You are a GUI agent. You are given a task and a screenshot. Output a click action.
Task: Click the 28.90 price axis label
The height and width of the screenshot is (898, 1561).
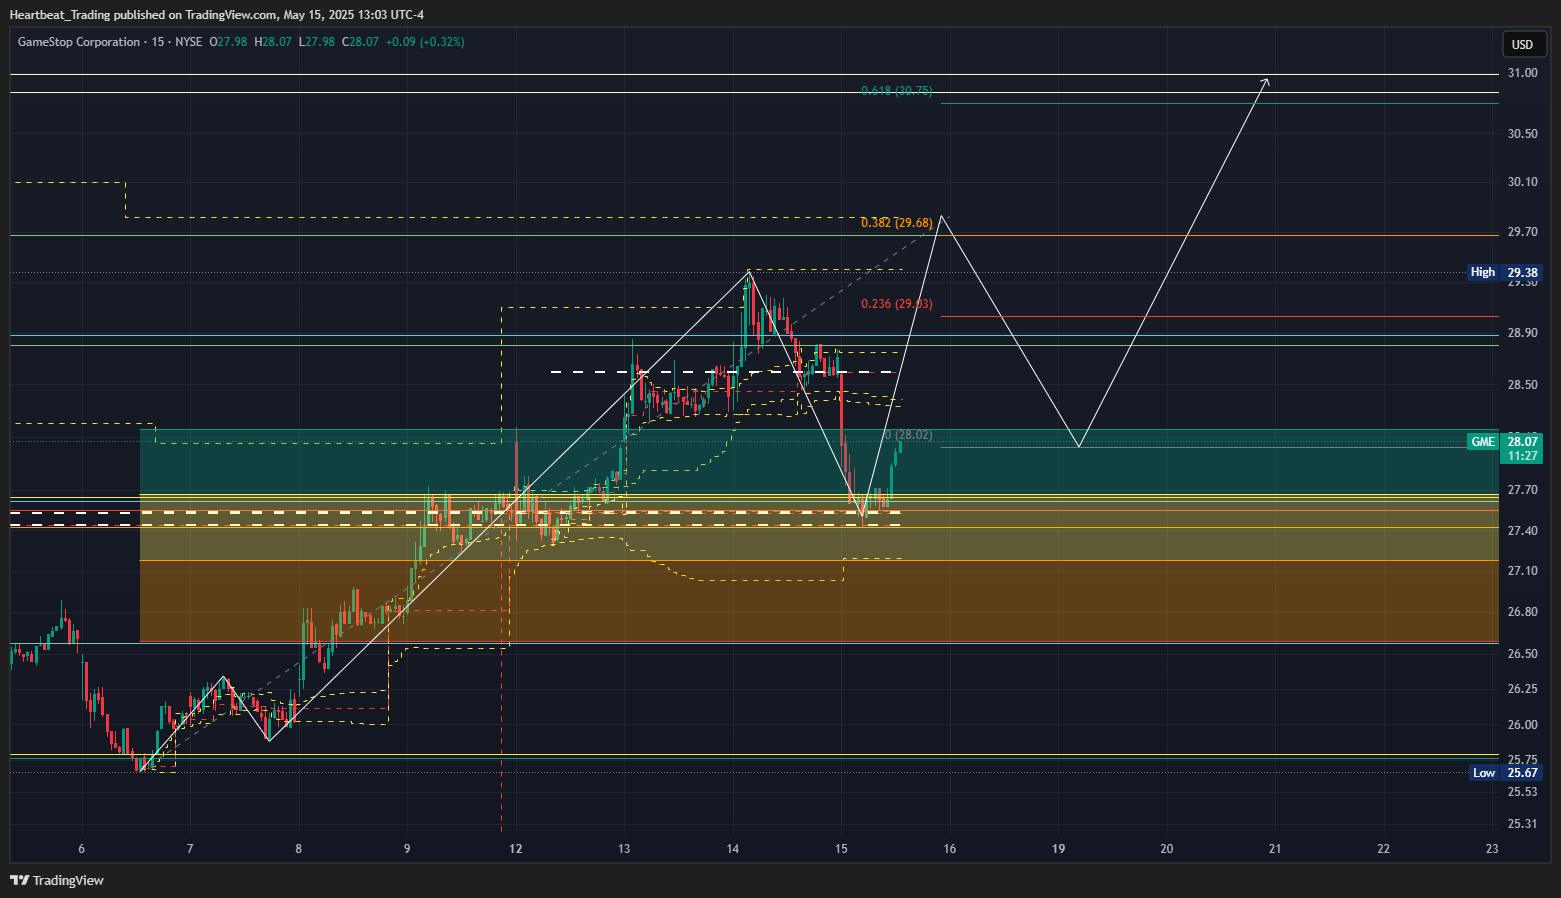[x=1522, y=333]
